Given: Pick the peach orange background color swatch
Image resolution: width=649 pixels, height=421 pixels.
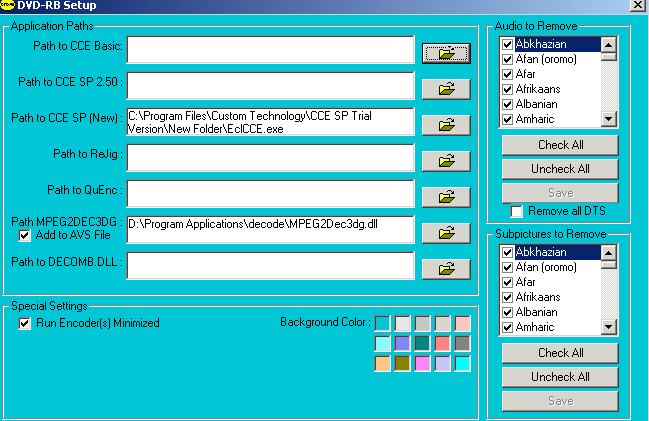Looking at the screenshot, I should [x=382, y=363].
